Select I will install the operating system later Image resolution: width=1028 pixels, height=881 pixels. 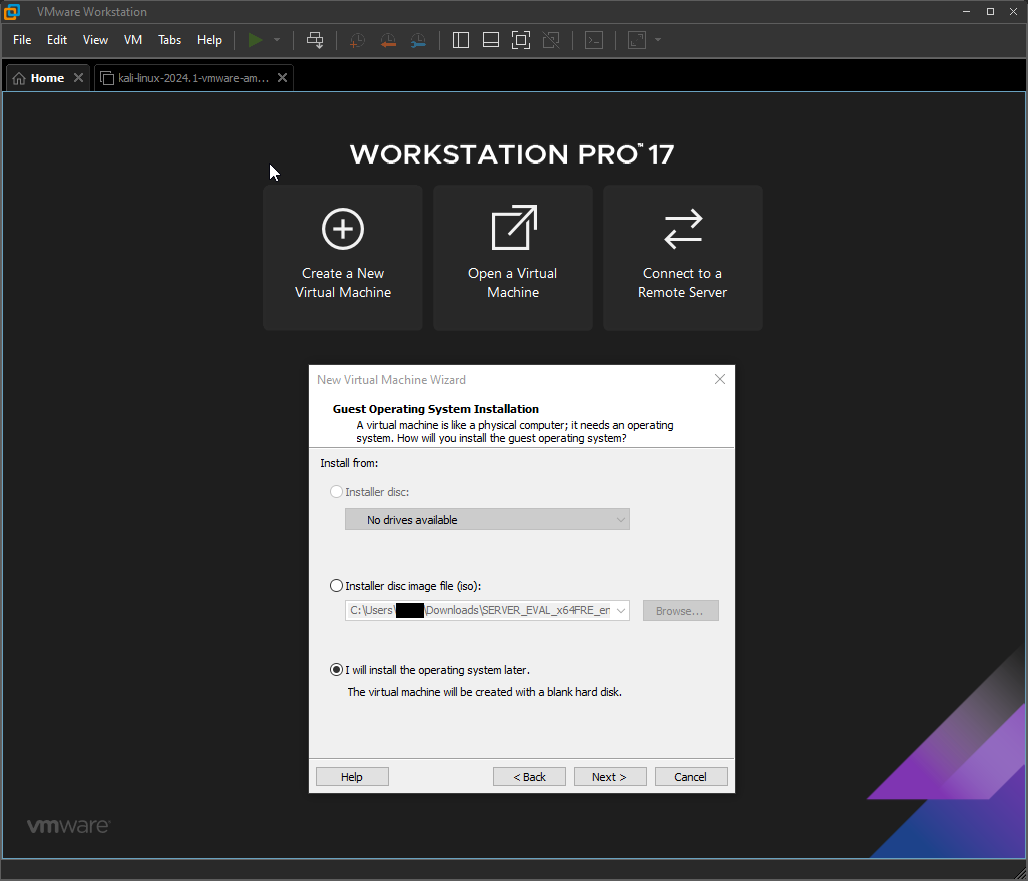point(336,669)
